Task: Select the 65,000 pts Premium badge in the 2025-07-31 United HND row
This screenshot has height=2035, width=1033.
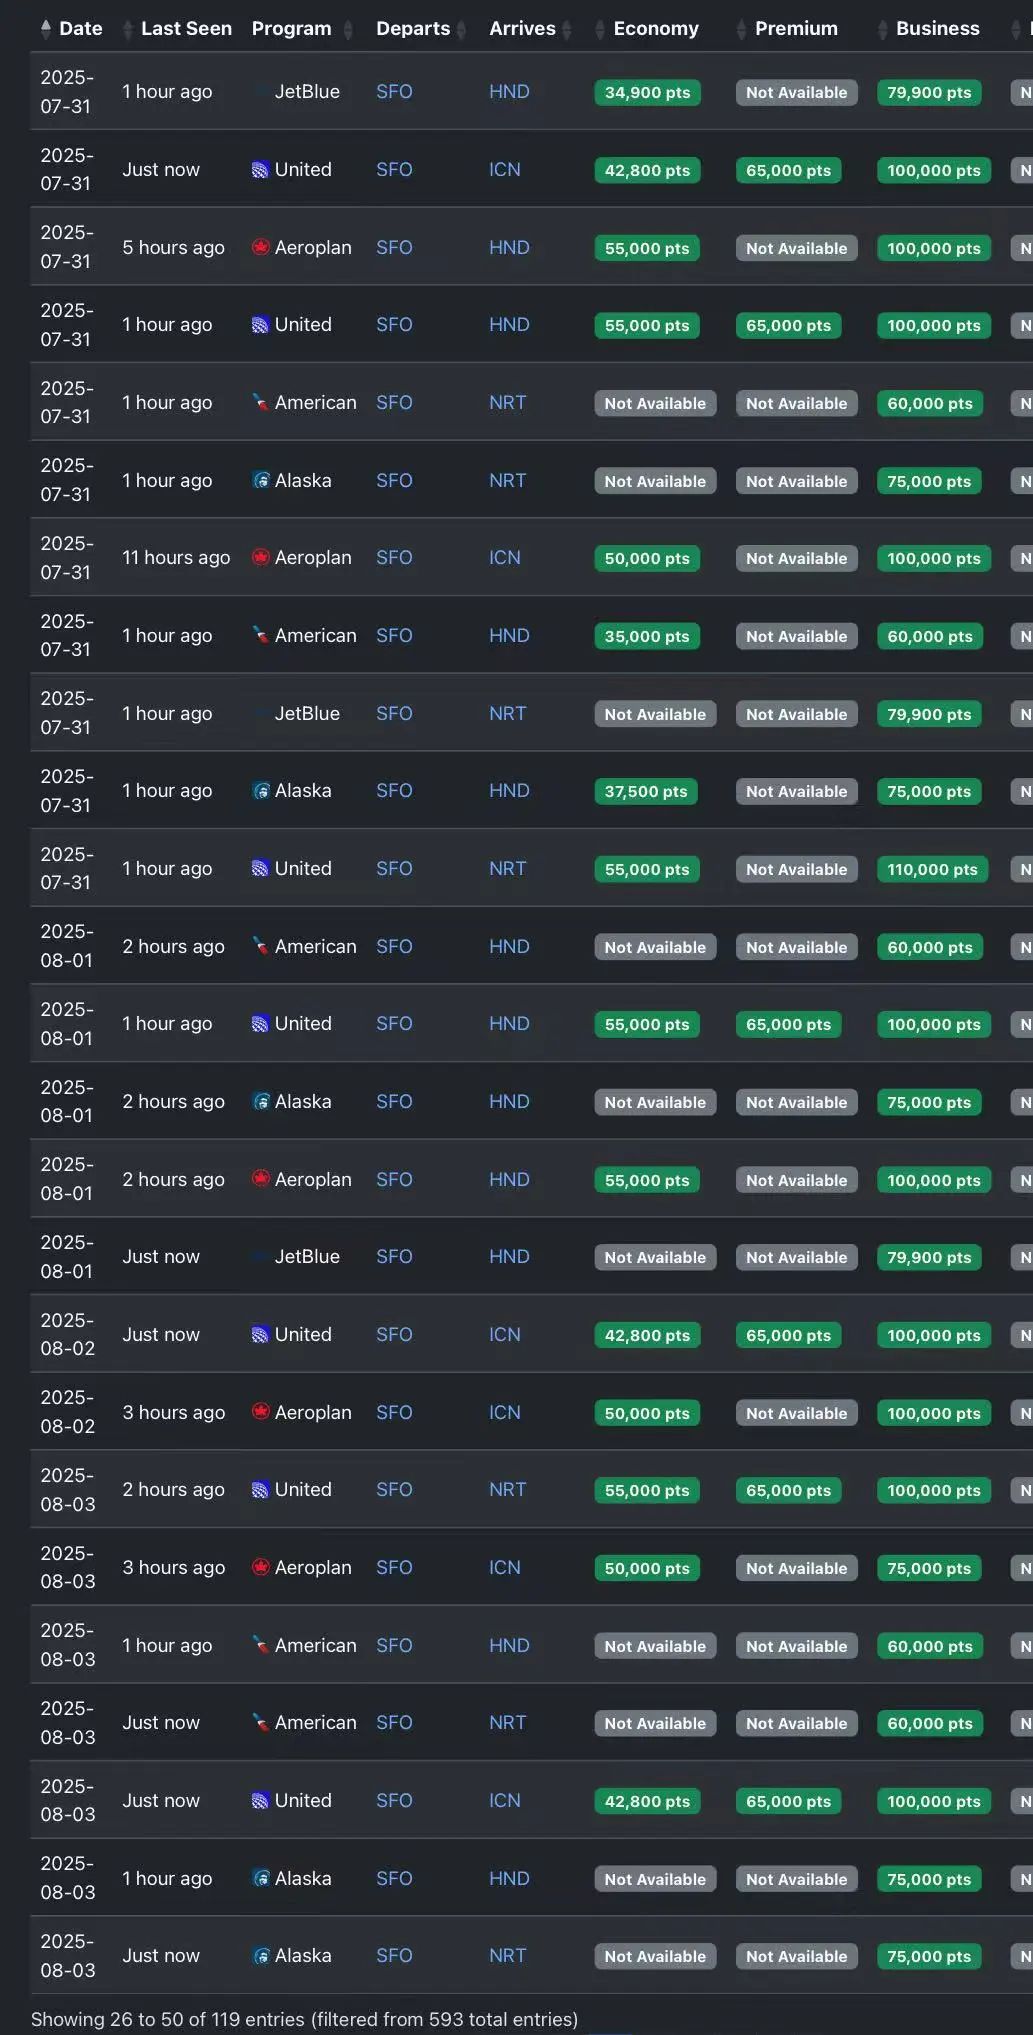Action: (x=788, y=326)
